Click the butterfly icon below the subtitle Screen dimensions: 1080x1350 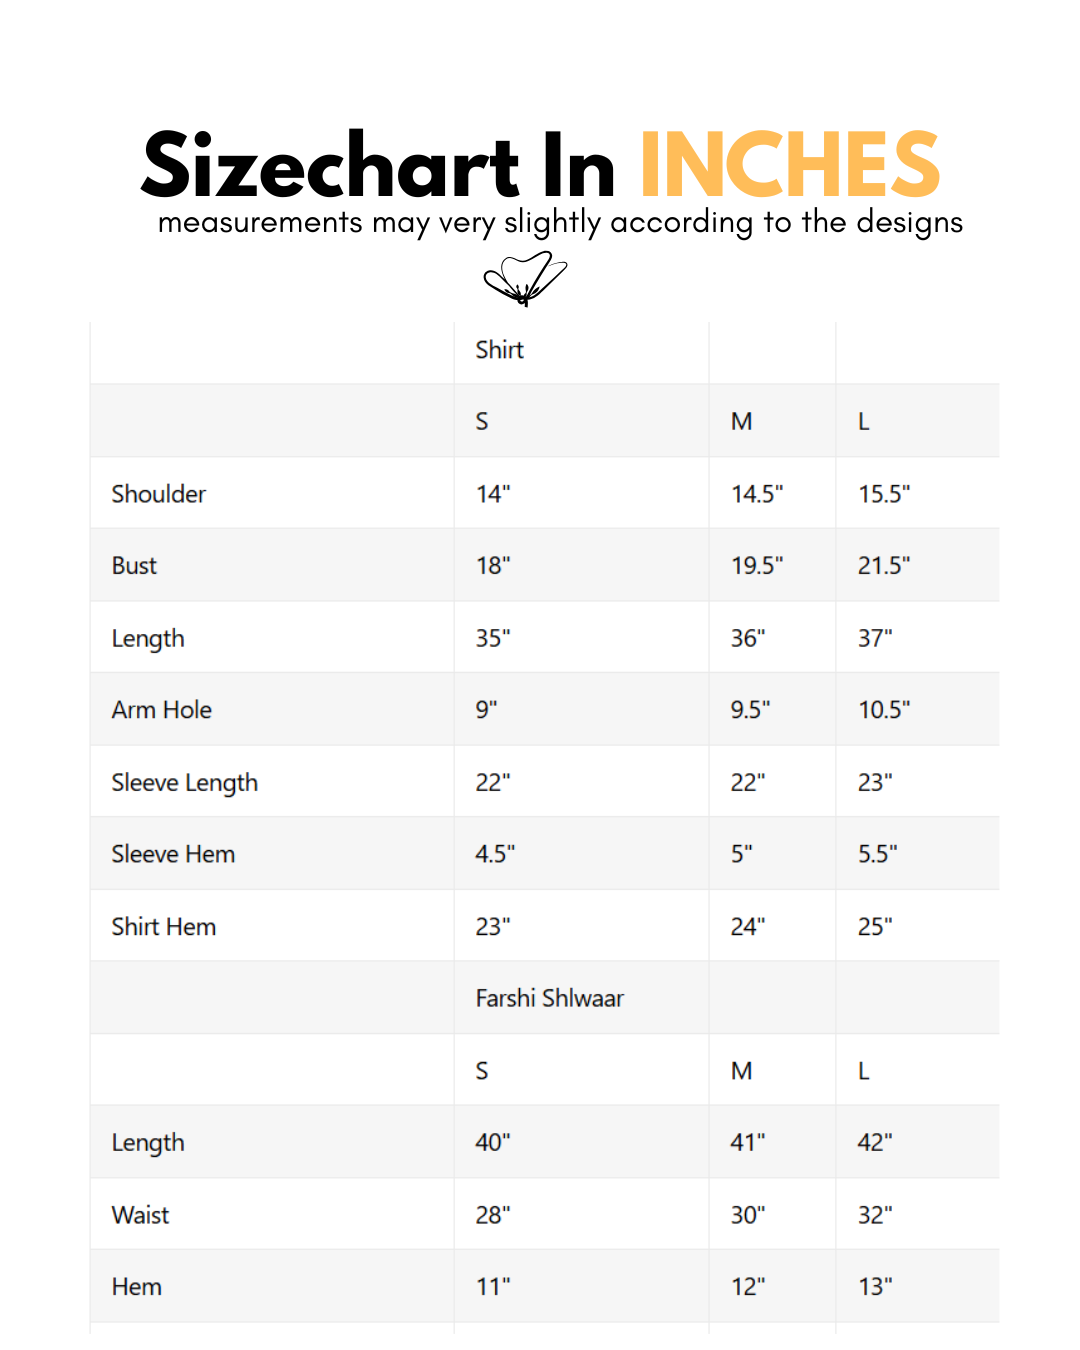(524, 278)
